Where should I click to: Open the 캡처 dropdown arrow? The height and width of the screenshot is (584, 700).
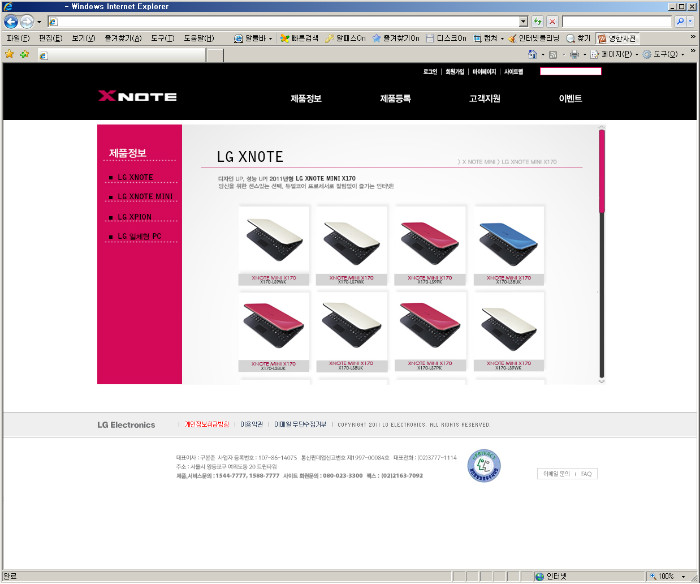[x=502, y=39]
